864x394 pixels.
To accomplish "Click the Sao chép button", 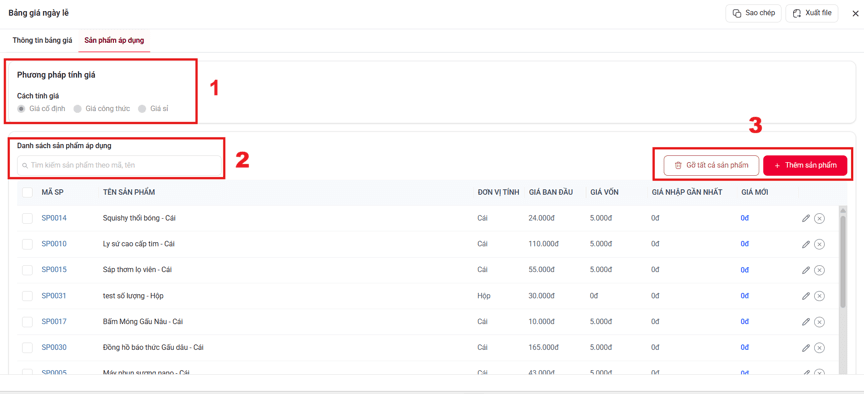I will coord(753,13).
